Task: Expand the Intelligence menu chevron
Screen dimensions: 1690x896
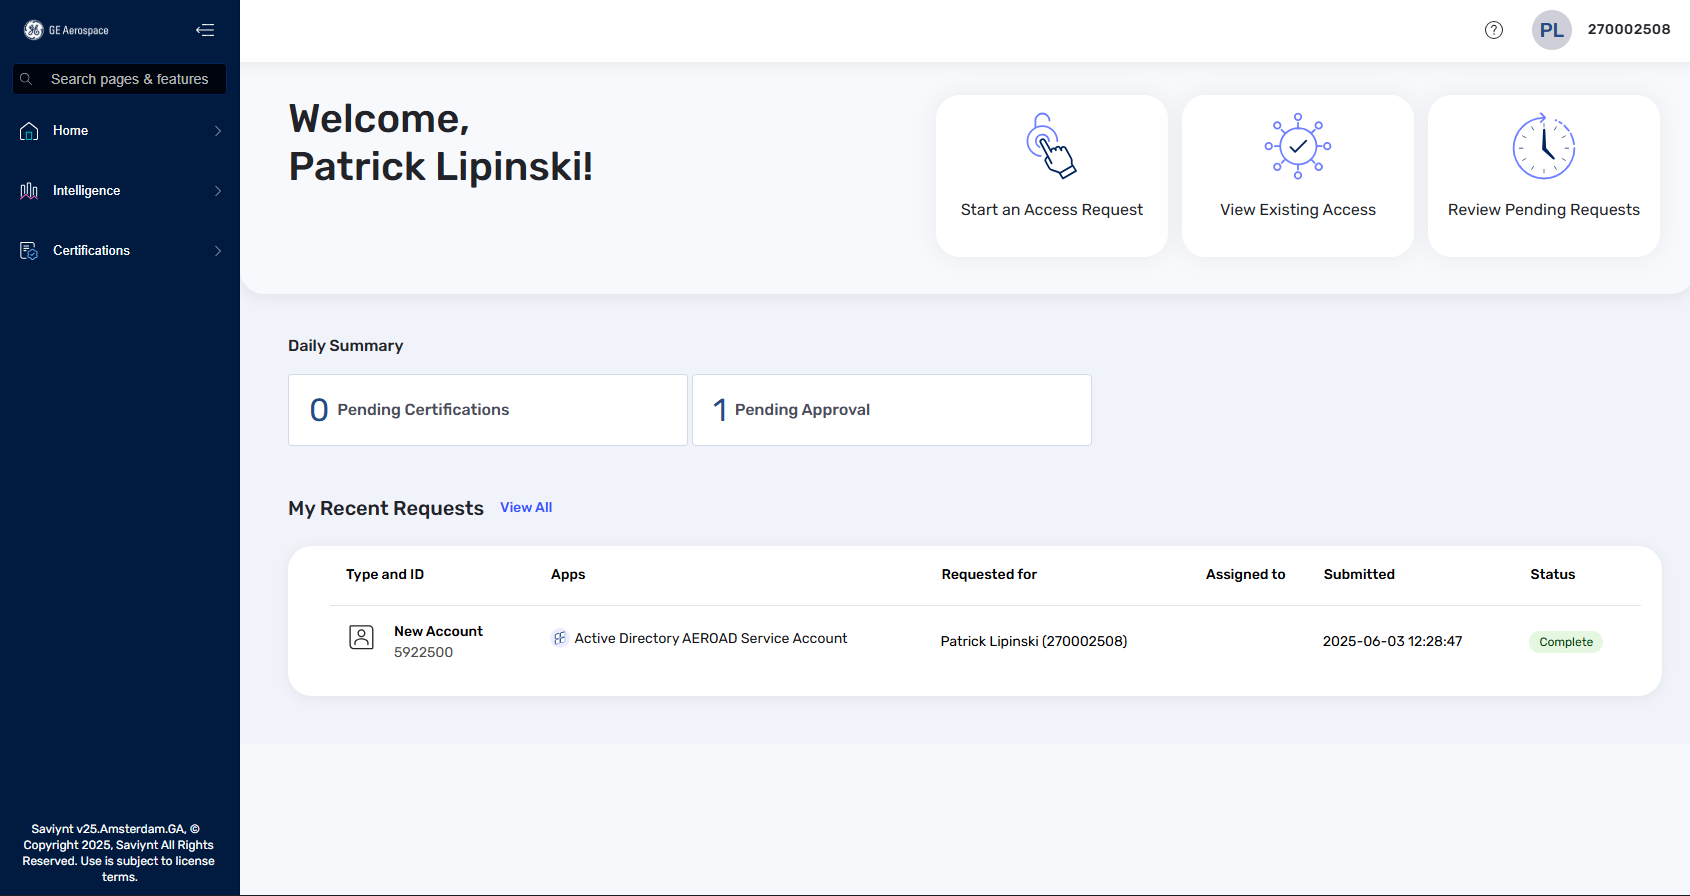Action: 218,191
